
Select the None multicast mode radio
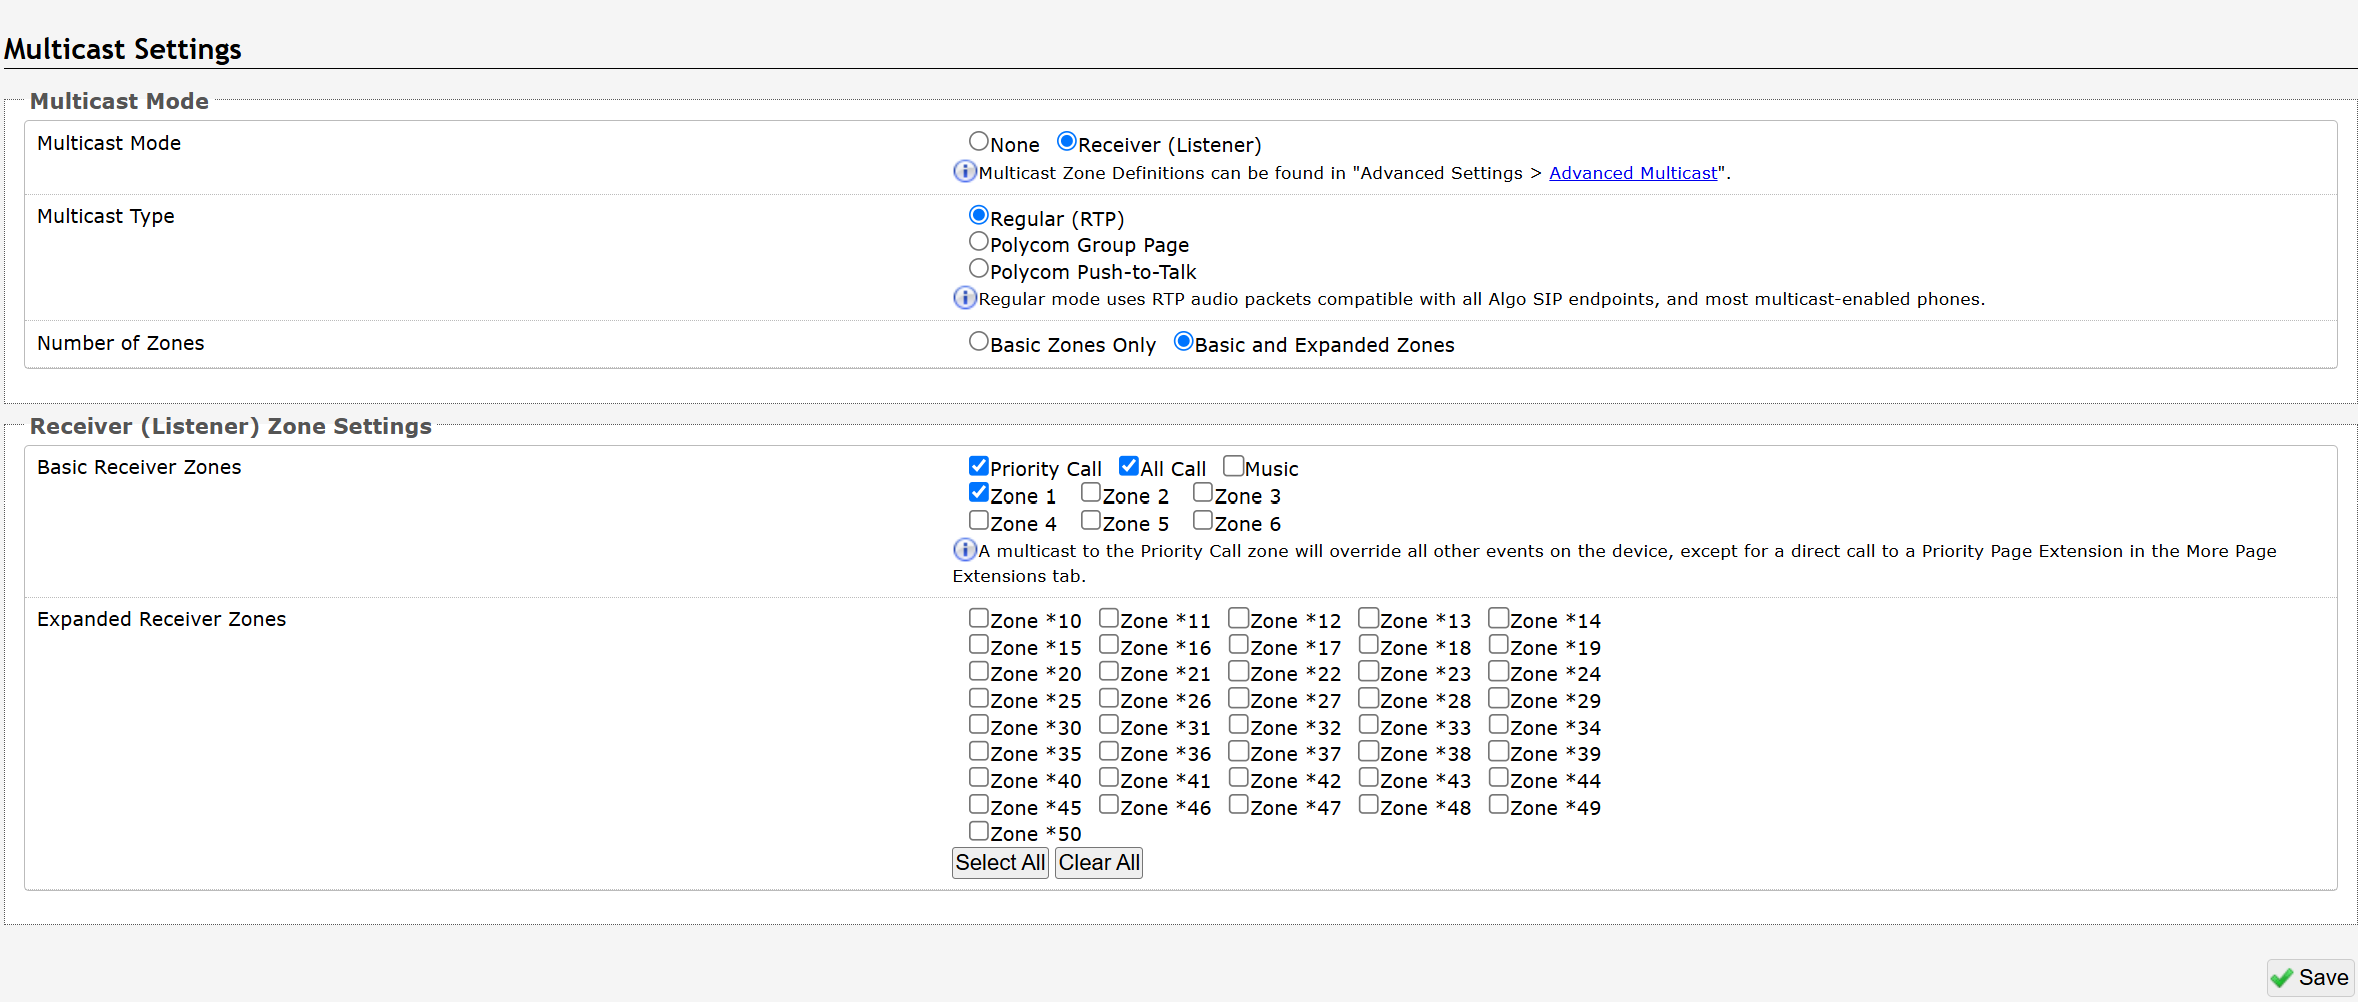(x=979, y=142)
